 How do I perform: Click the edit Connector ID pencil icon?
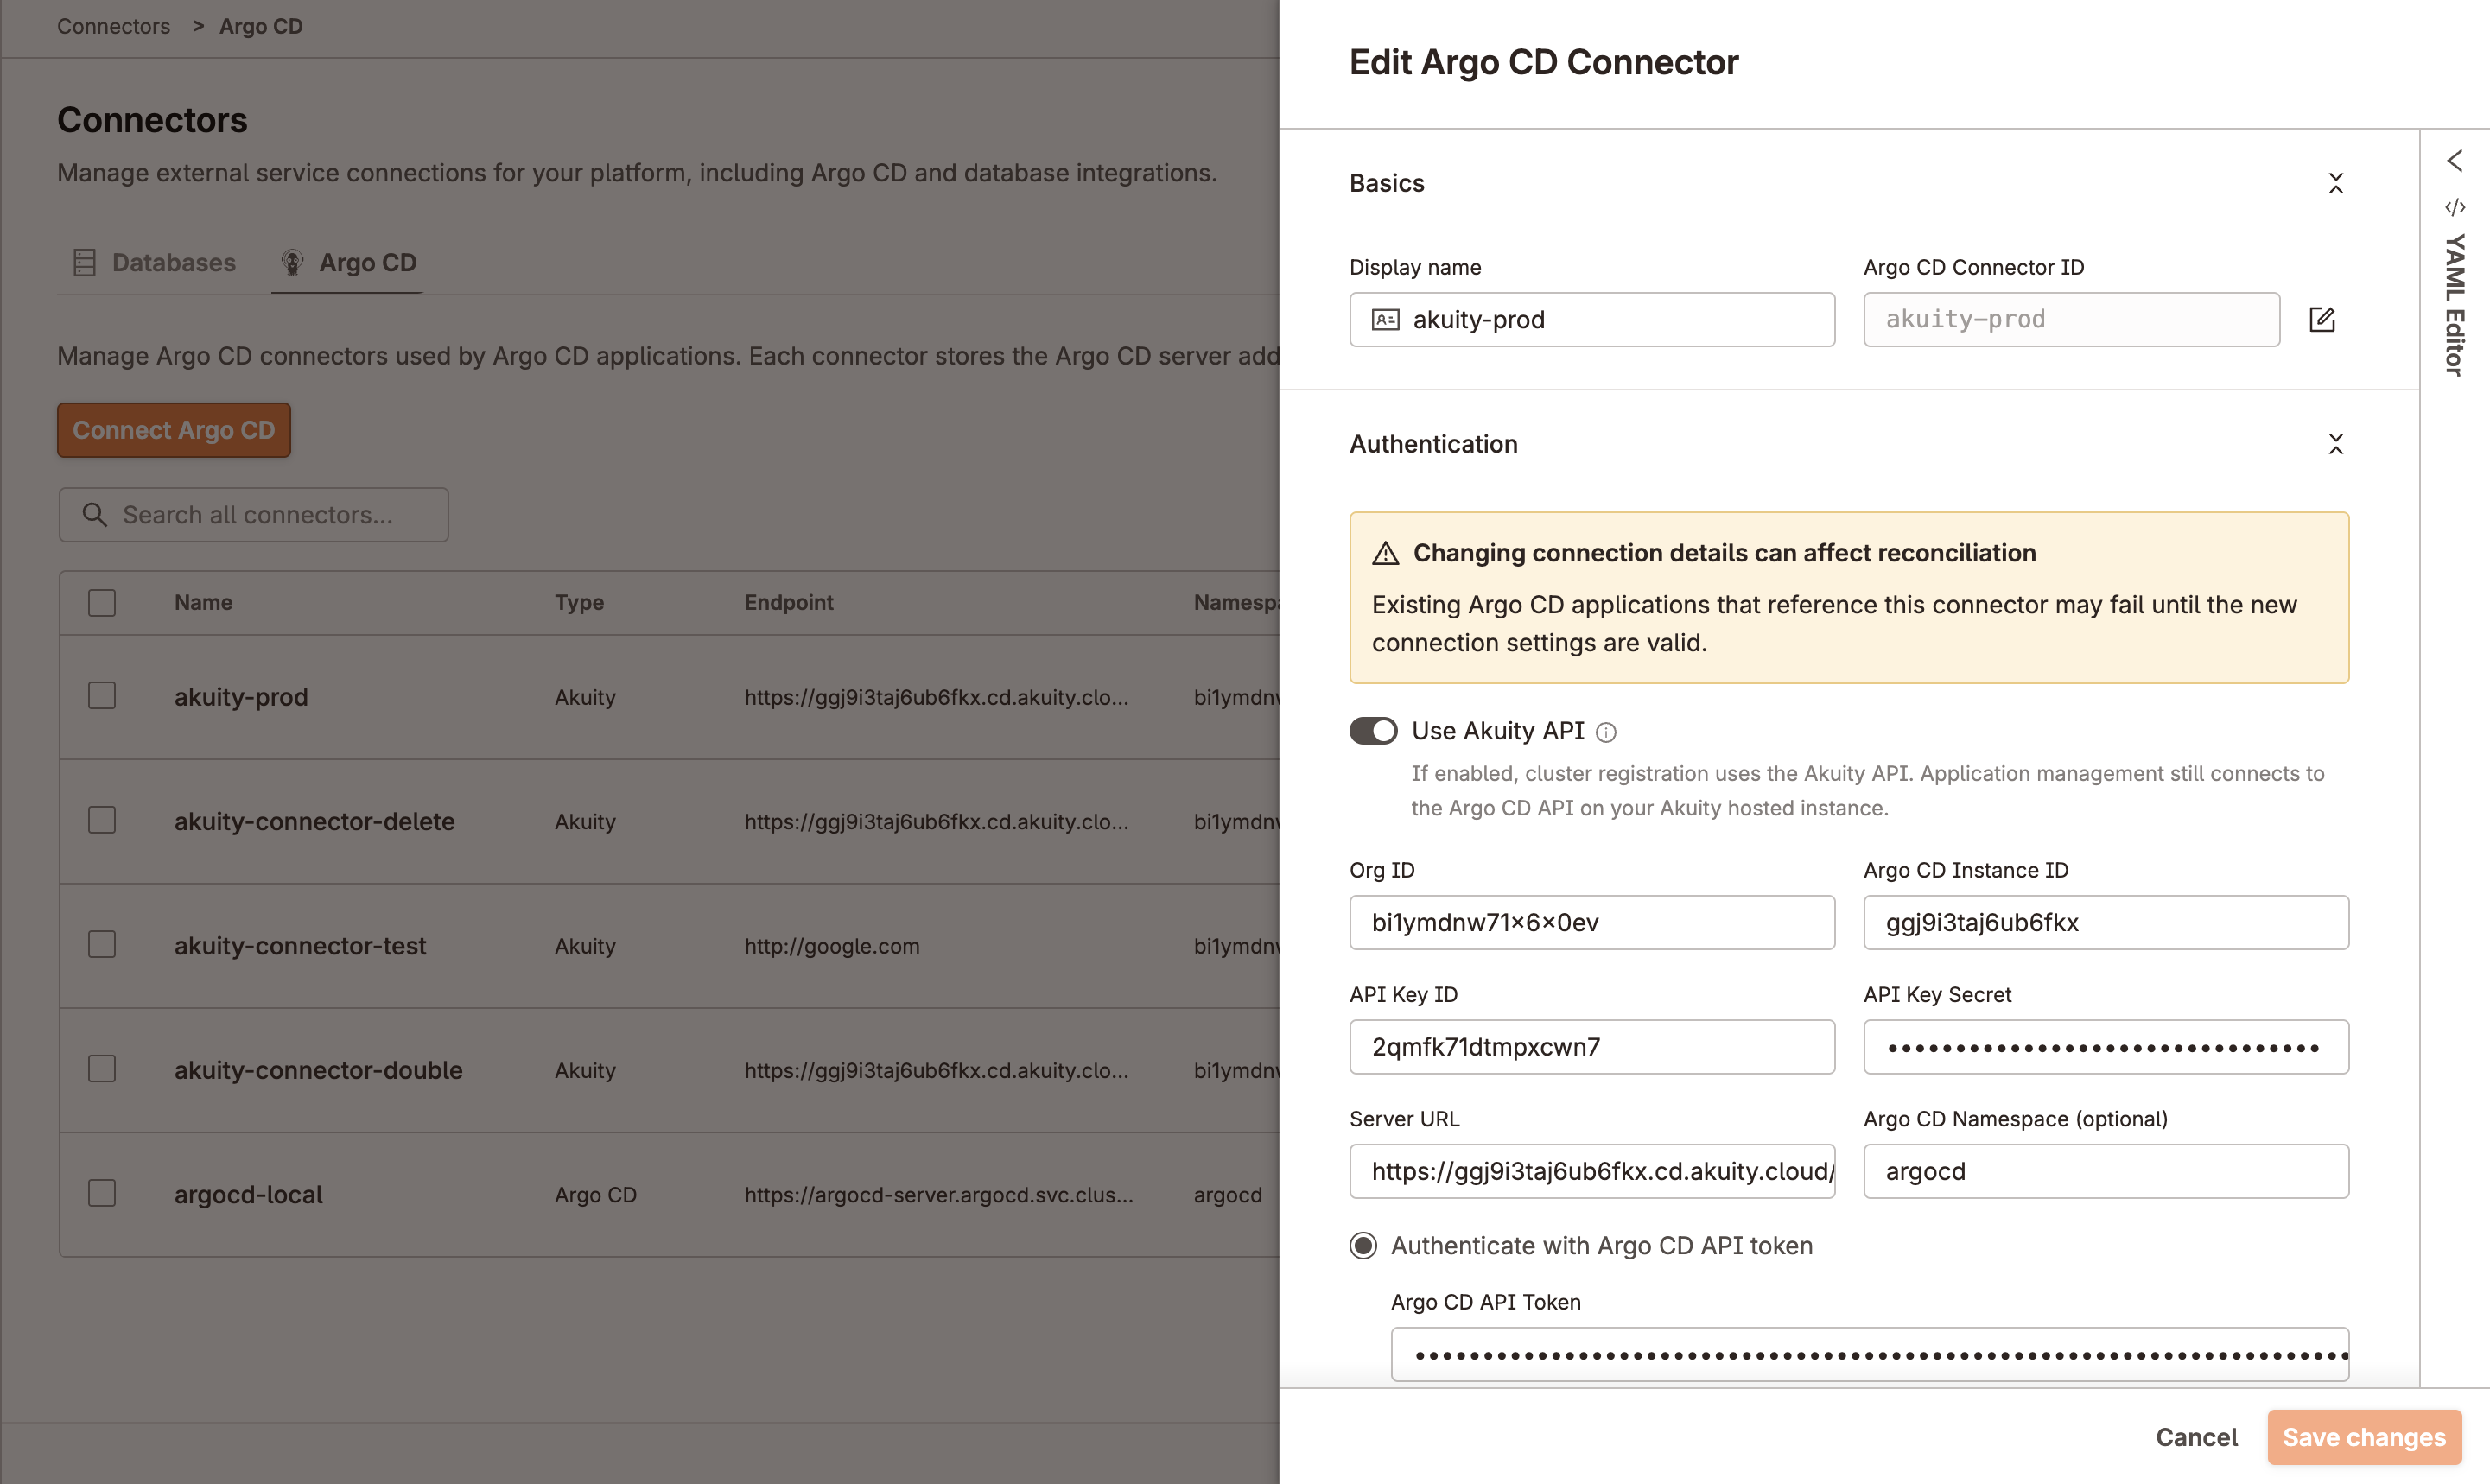[2321, 319]
